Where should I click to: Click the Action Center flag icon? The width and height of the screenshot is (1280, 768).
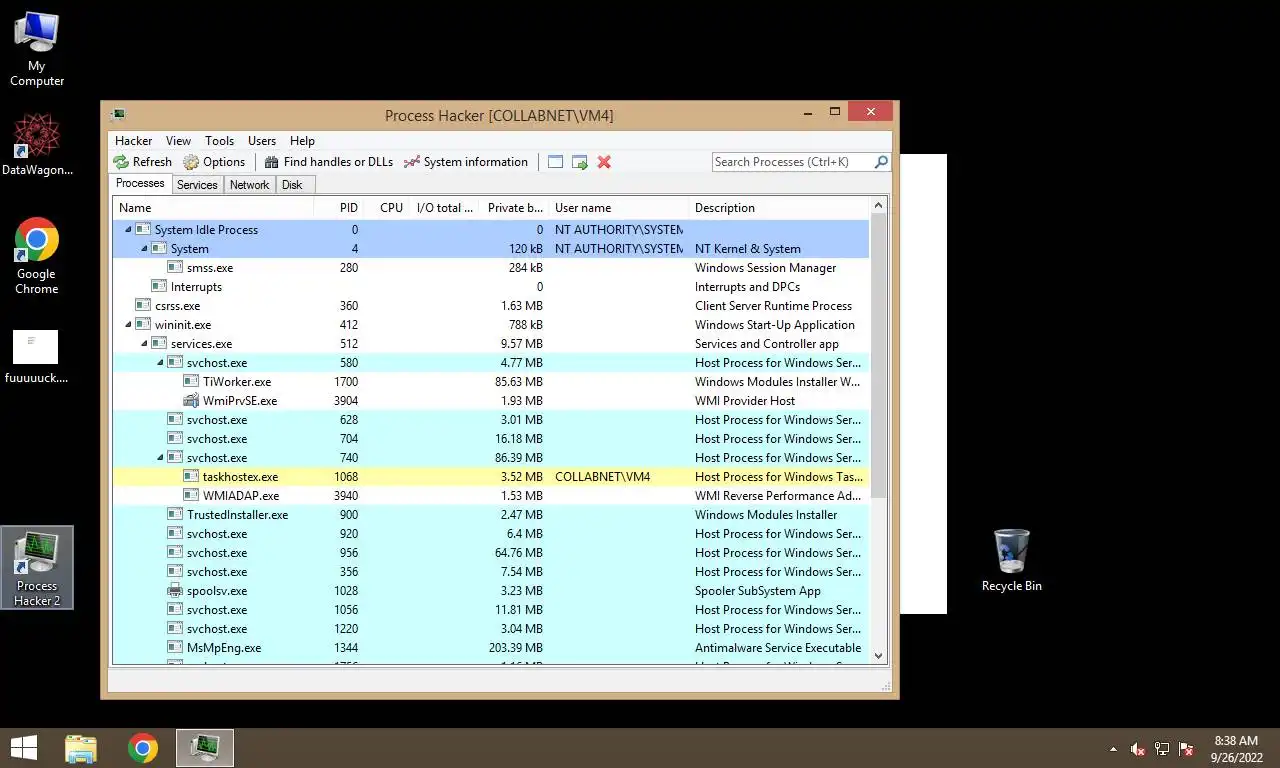click(1186, 749)
